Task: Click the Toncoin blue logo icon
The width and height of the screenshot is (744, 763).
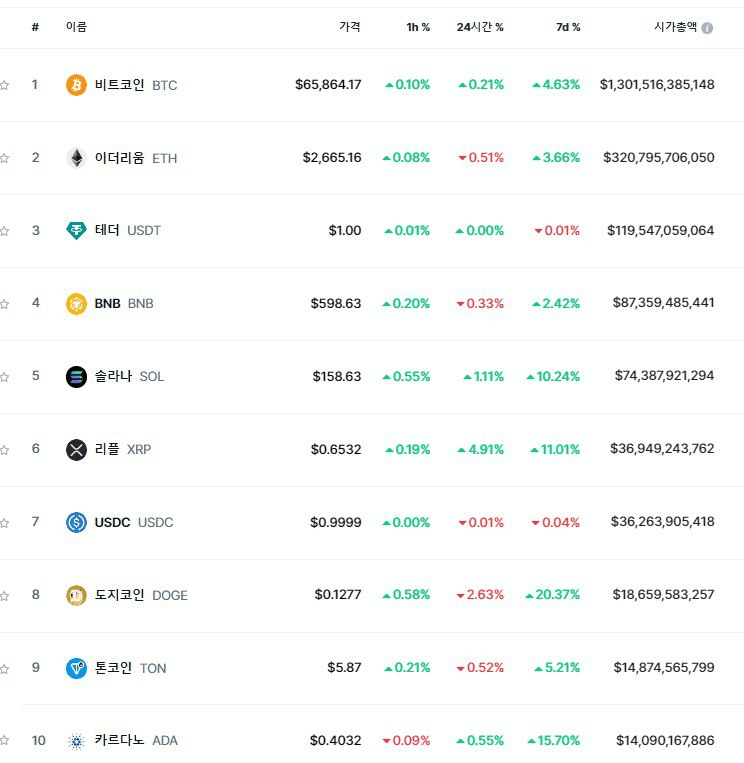Action: [x=76, y=668]
